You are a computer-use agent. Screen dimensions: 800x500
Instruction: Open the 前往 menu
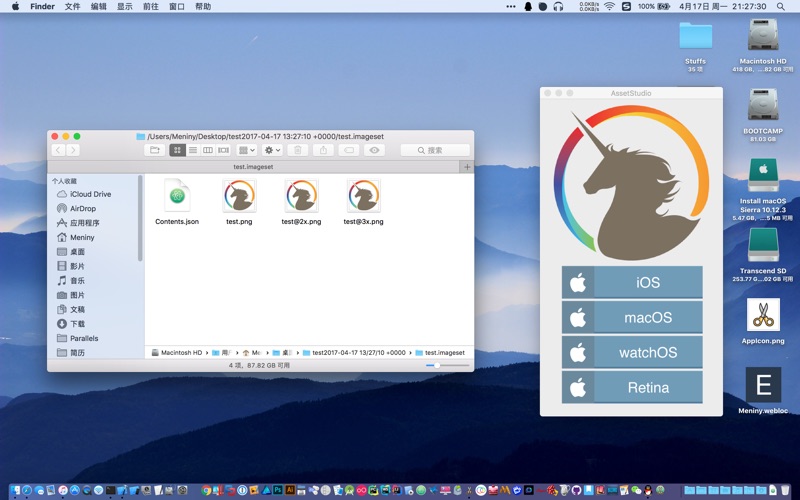pos(151,6)
